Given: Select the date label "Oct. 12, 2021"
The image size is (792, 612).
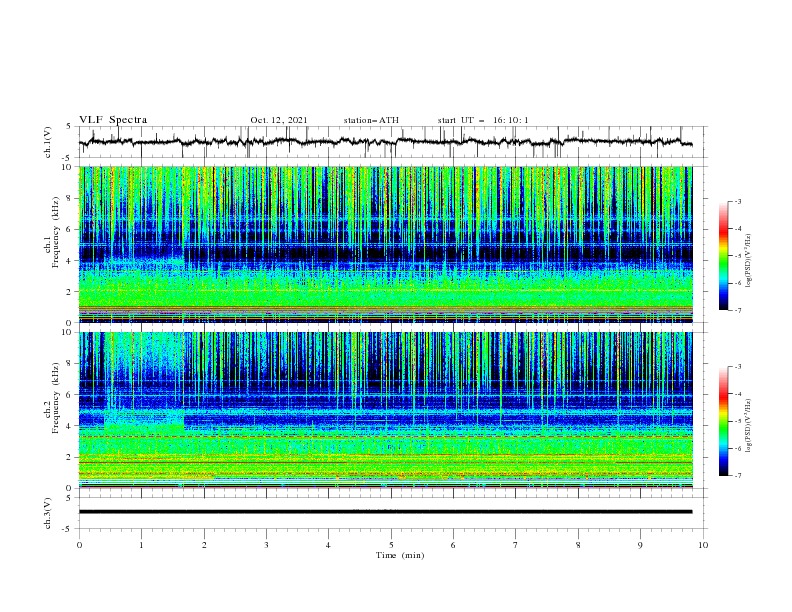Looking at the screenshot, I should tap(279, 120).
